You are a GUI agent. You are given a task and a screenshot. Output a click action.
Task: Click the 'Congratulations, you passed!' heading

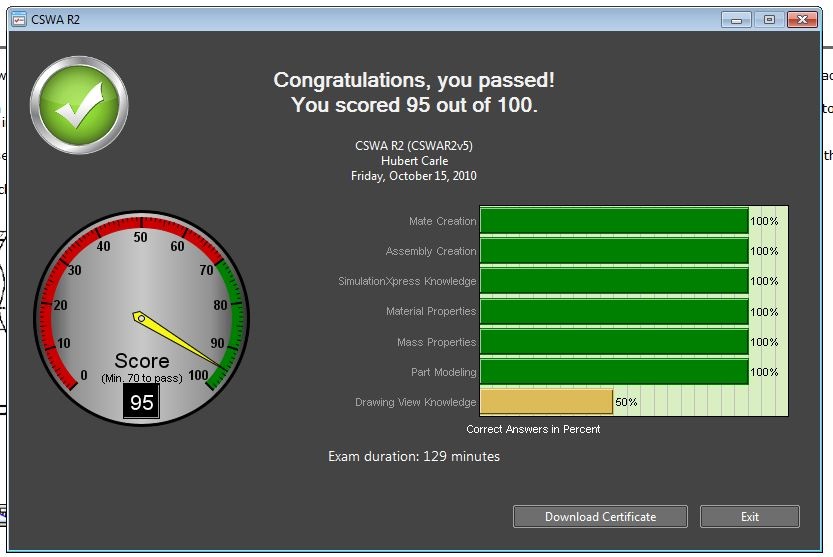point(414,80)
